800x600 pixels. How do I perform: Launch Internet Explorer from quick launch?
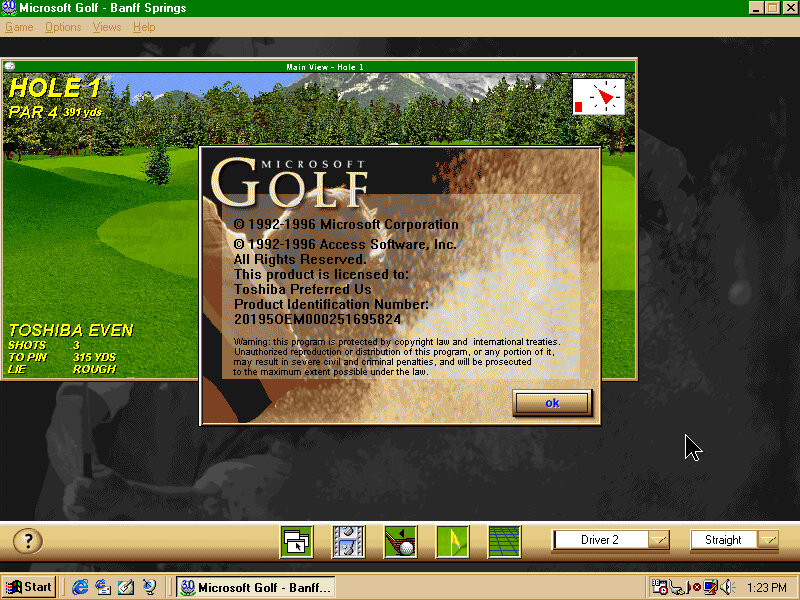coord(80,587)
